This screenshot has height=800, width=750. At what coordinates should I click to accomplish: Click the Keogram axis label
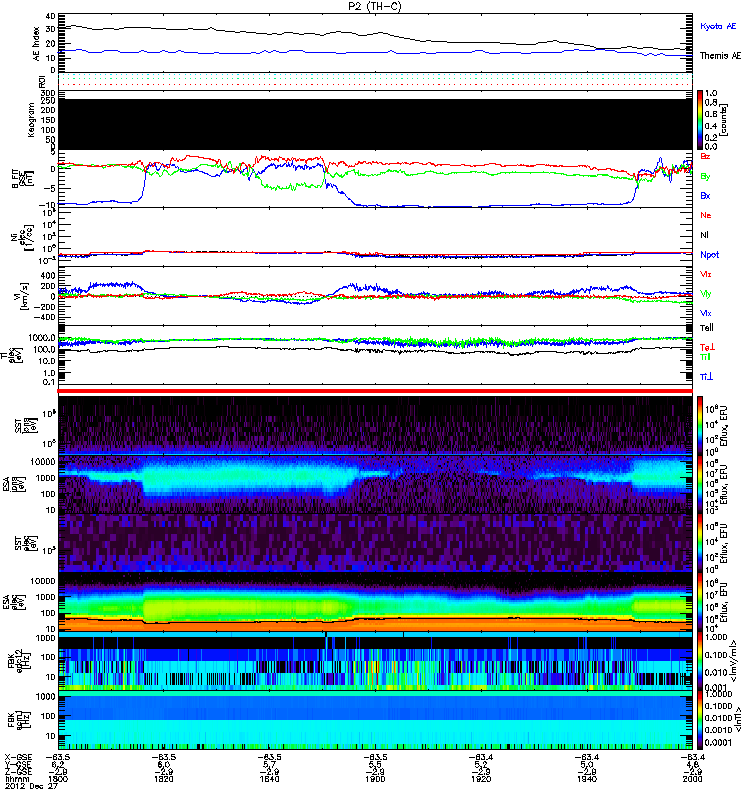31,120
